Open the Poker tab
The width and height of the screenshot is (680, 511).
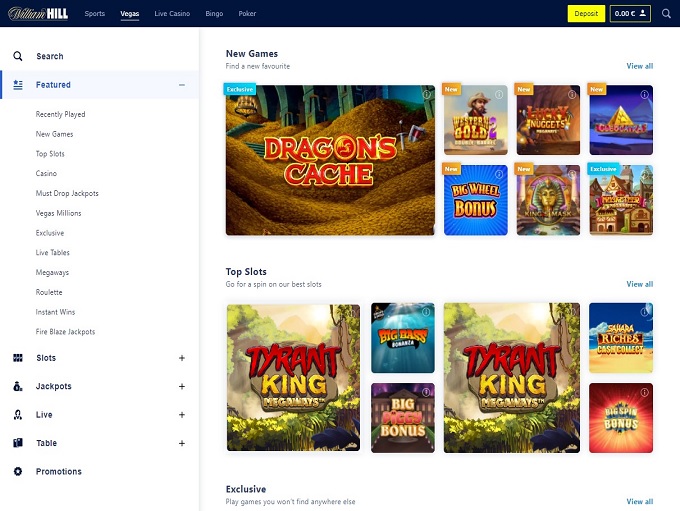pyautogui.click(x=247, y=14)
